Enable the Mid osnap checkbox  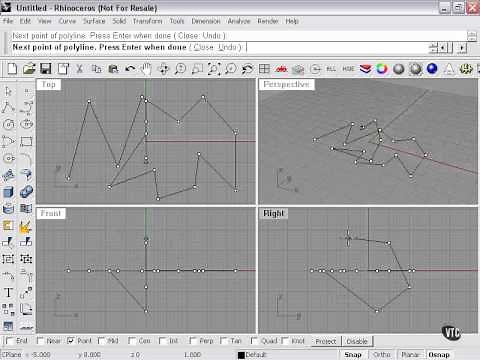(101, 341)
